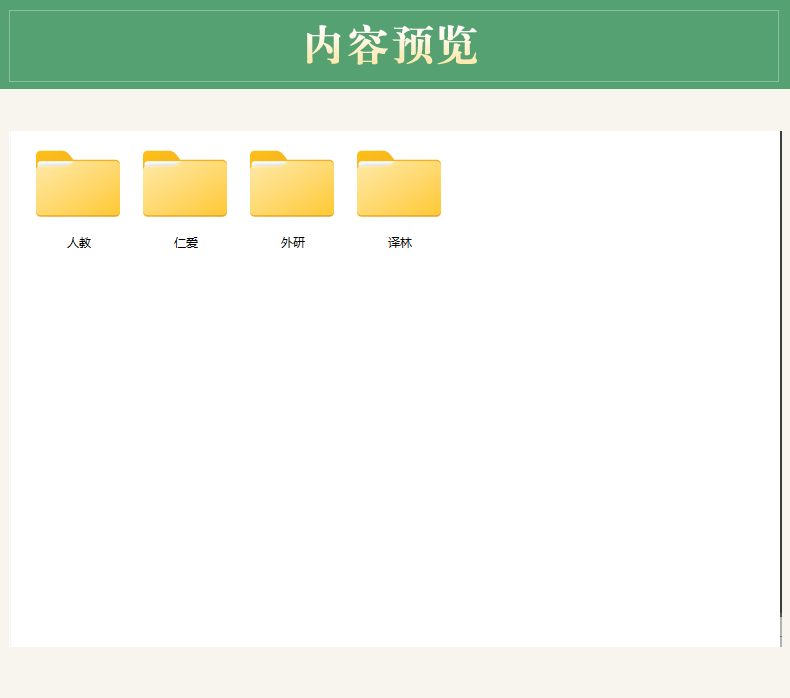Select the 外研 folder name label
Image resolution: width=790 pixels, height=698 pixels.
pyautogui.click(x=293, y=243)
